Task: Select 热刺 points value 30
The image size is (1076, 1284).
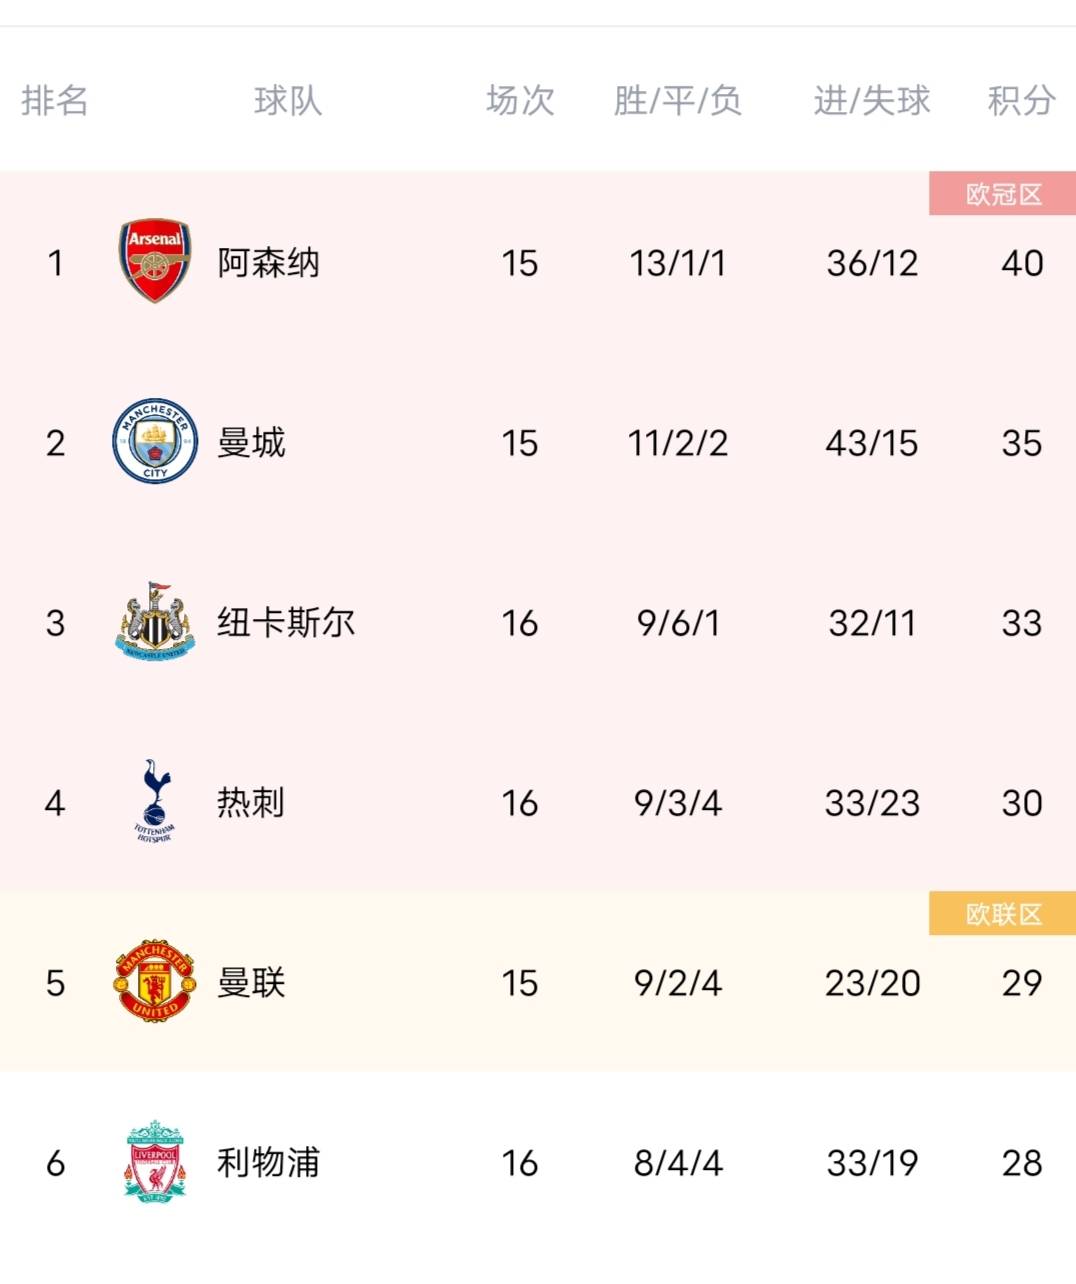Action: (x=1022, y=803)
